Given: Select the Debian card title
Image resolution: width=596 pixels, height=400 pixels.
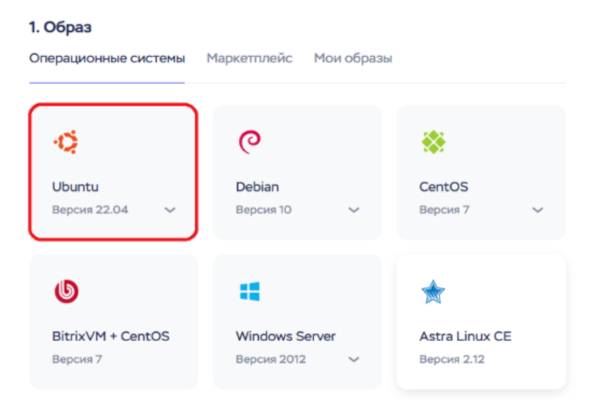Looking at the screenshot, I should tap(257, 187).
